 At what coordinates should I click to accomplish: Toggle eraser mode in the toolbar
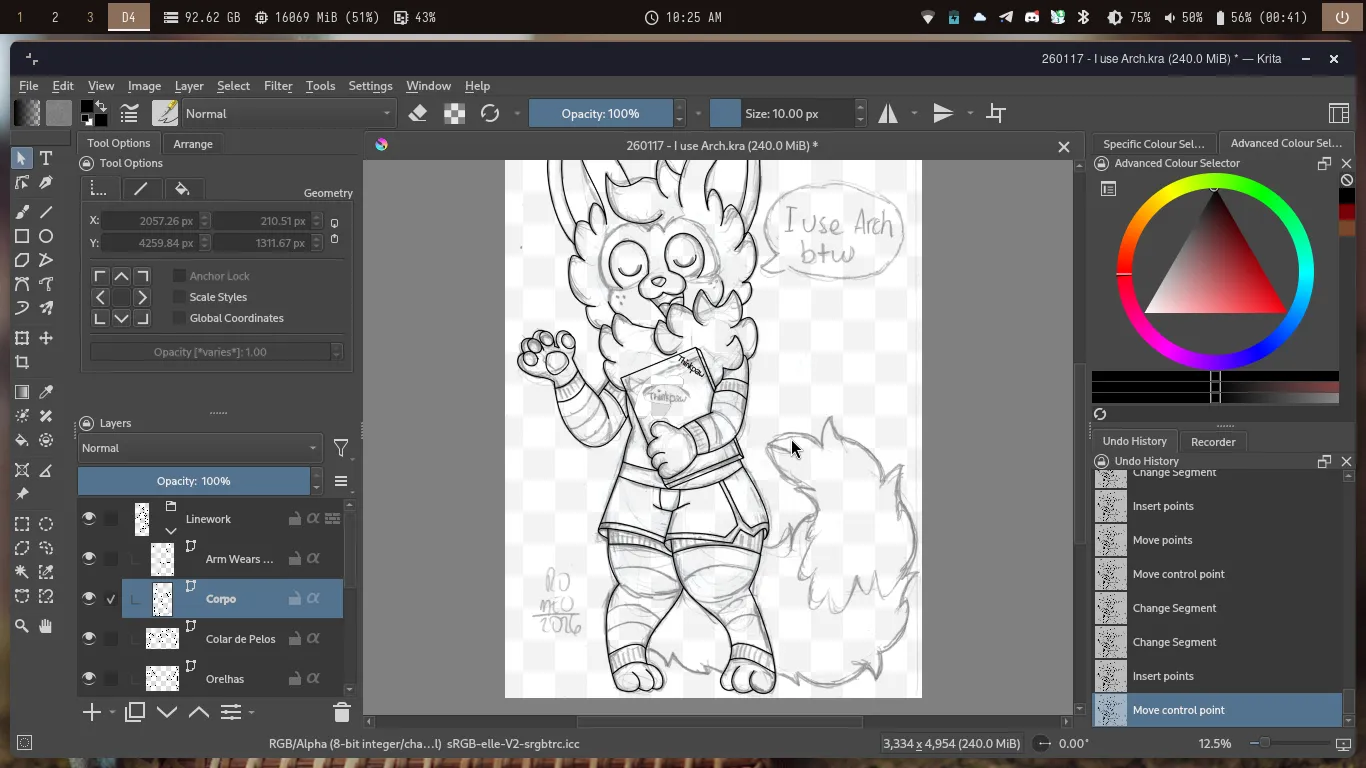pyautogui.click(x=418, y=114)
